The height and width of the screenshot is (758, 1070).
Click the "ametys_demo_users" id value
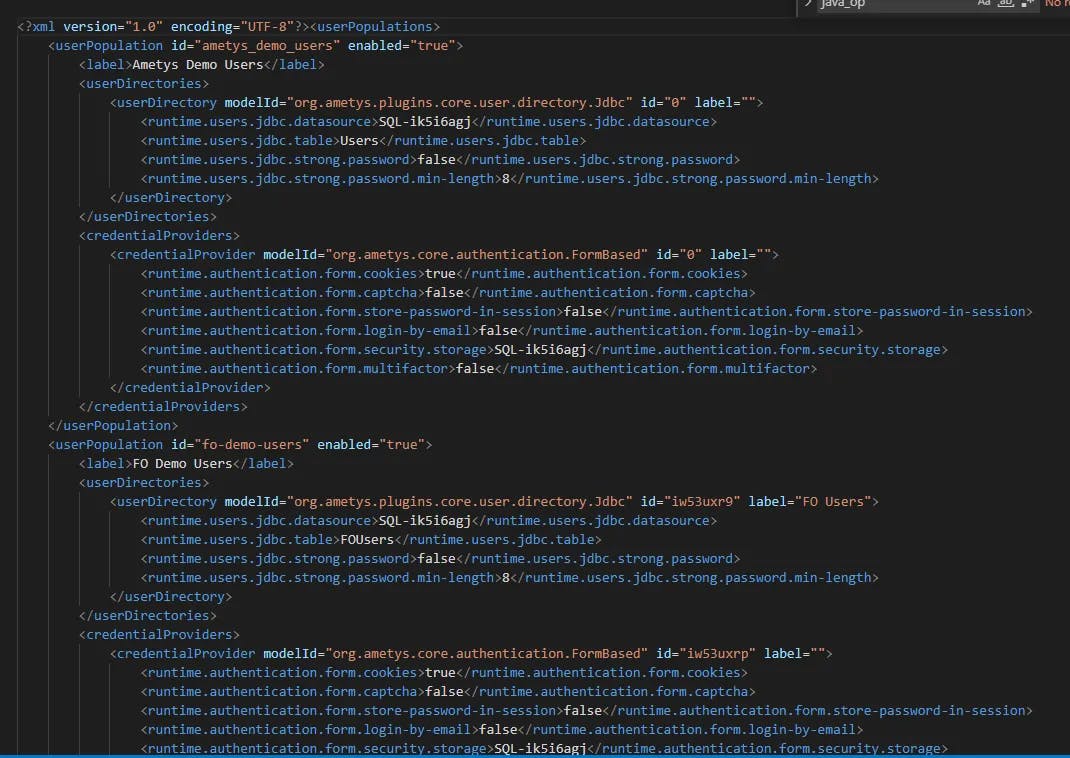[252, 45]
